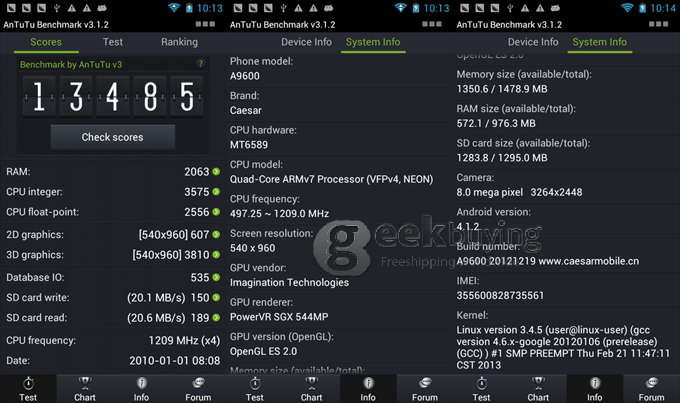Select SD card size value 1283.8 / 1295.0 MB

point(502,158)
